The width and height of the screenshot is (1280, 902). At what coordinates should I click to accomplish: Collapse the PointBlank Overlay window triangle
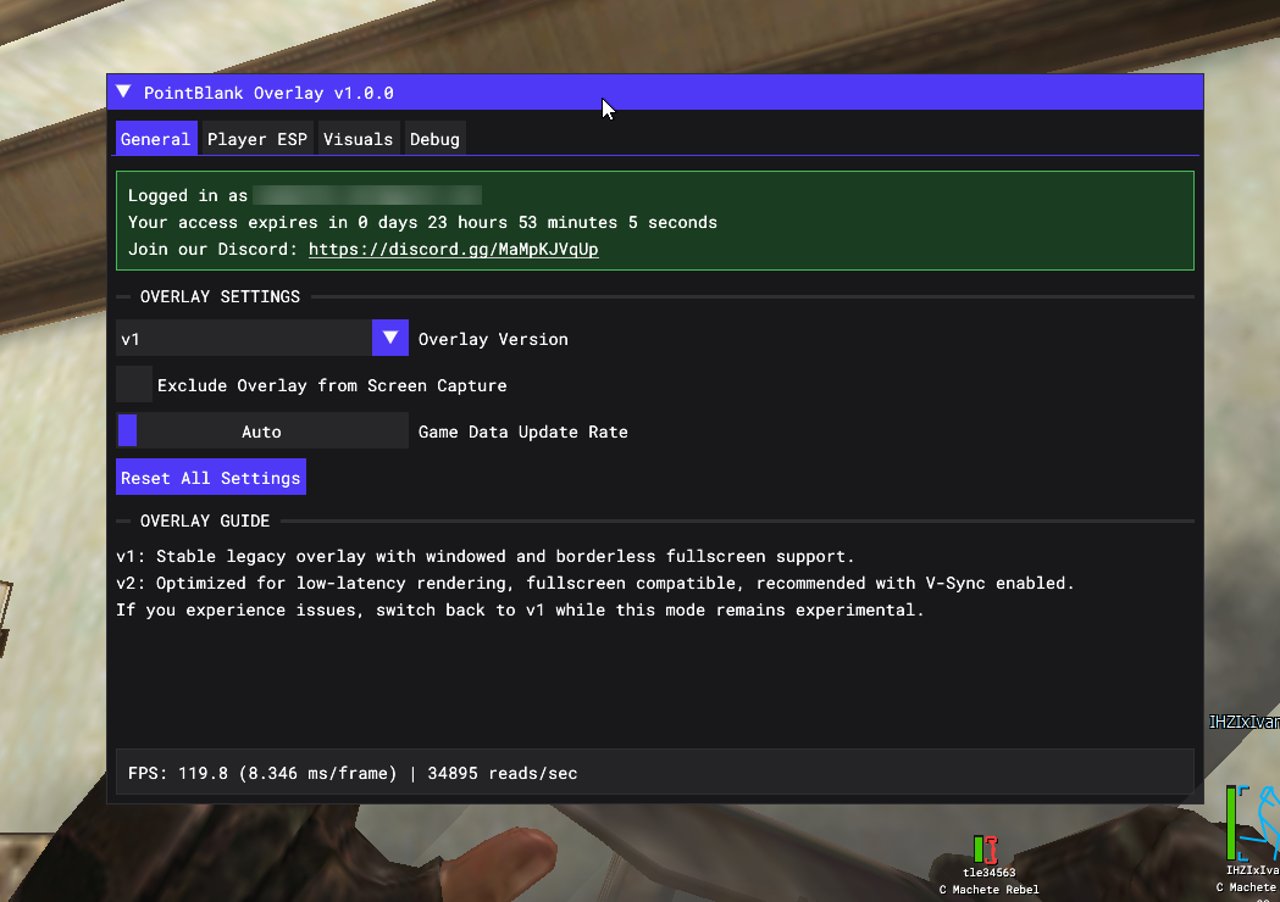[x=123, y=92]
